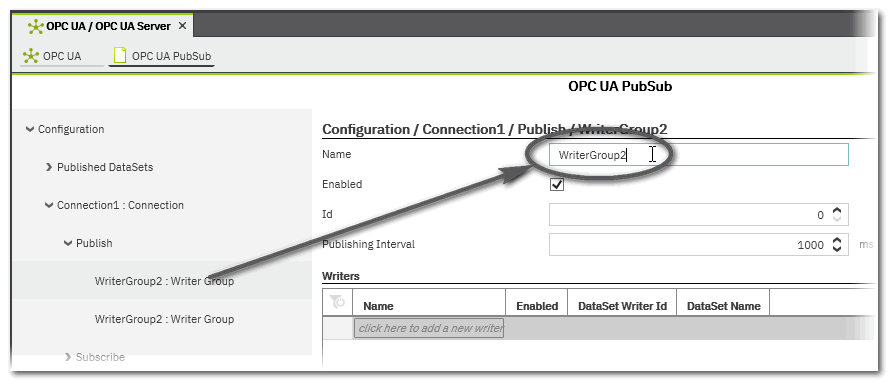This screenshot has height=382, width=889.
Task: Click the green OPC UA icon in sub-tab bar
Action: [31, 56]
